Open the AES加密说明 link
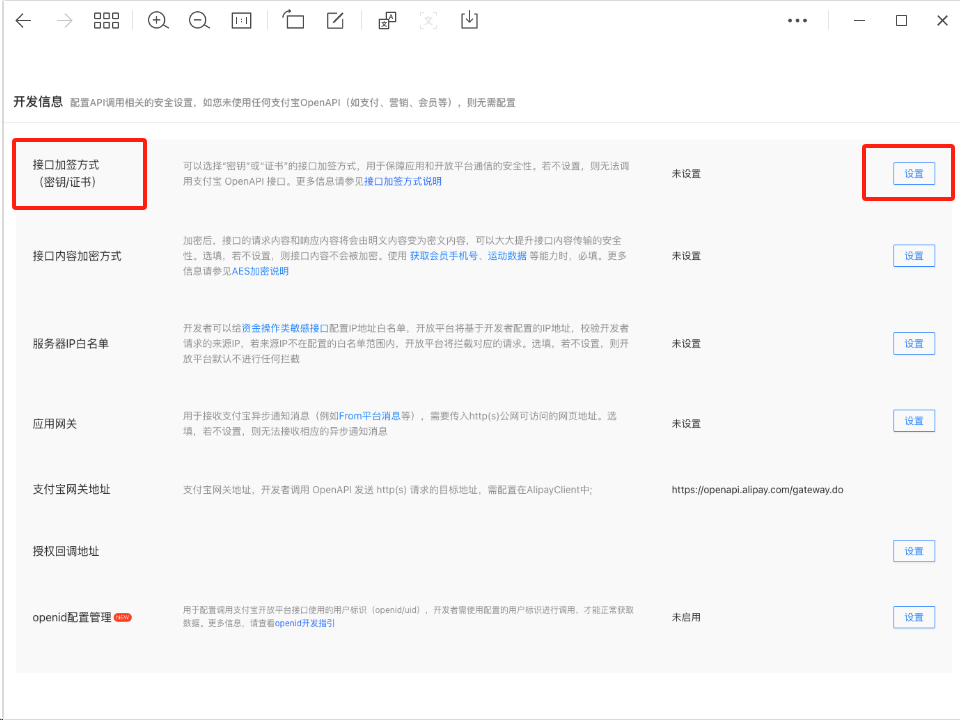960x720 pixels. (260, 271)
